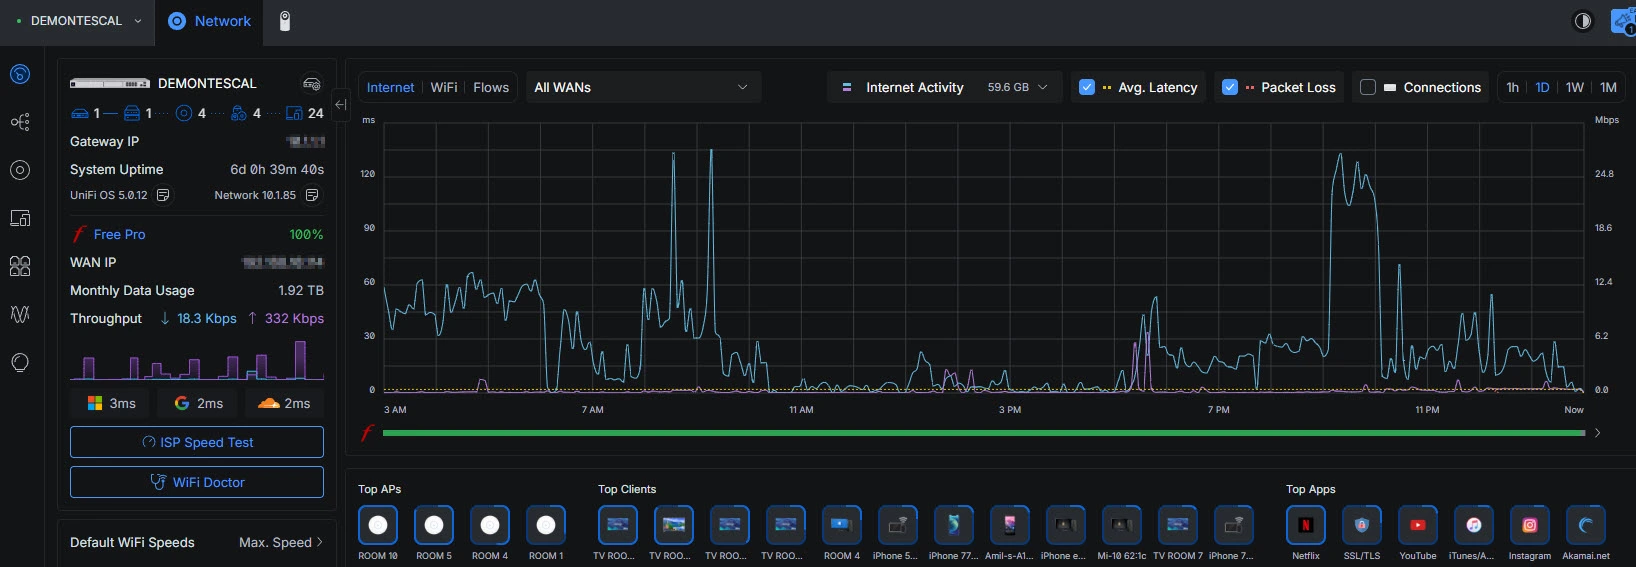
Task: Open the YouTube app icon
Action: pos(1418,525)
